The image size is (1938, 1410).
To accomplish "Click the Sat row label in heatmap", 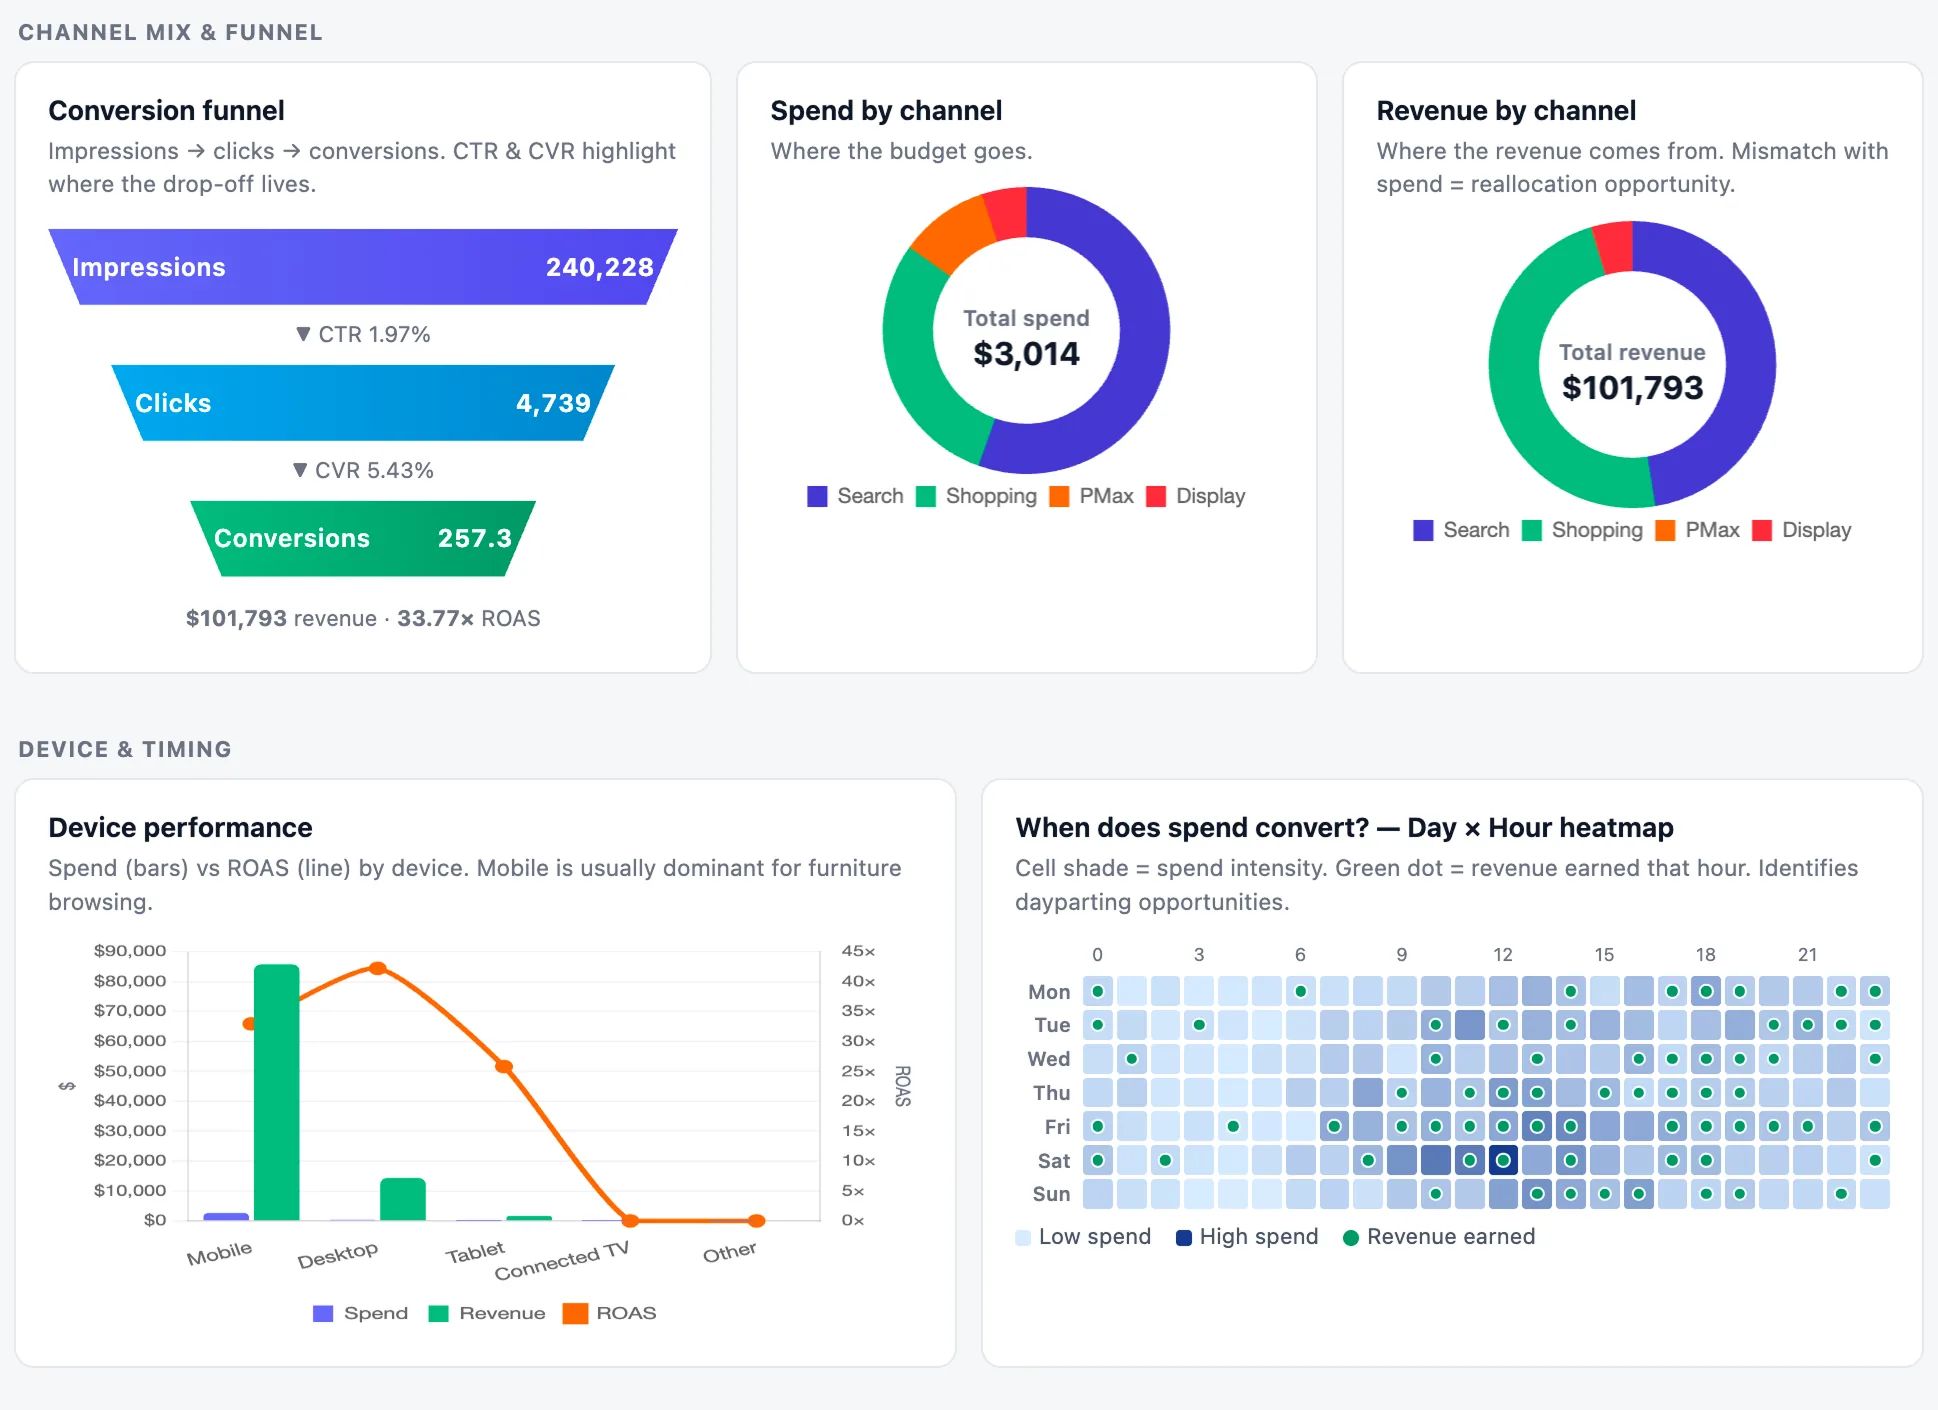I will click(1054, 1160).
